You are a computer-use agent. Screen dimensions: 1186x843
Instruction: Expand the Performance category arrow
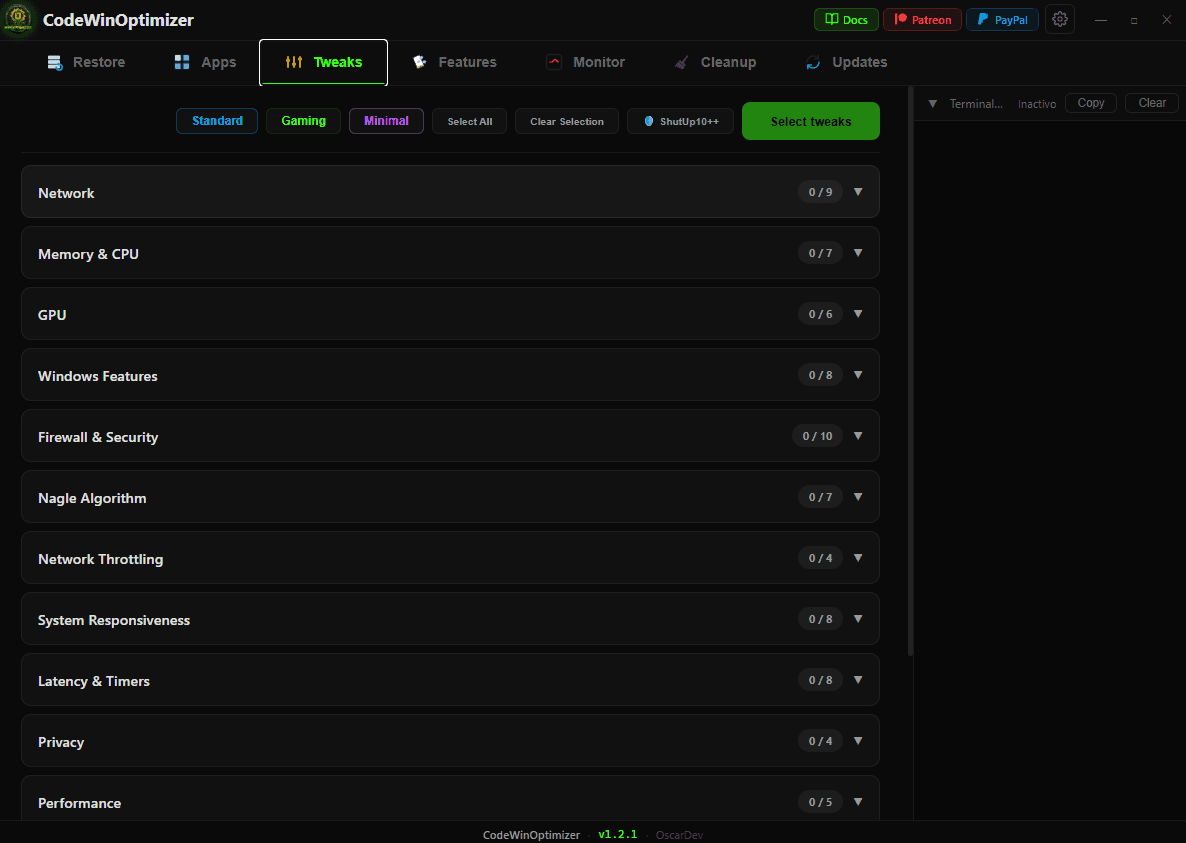858,802
